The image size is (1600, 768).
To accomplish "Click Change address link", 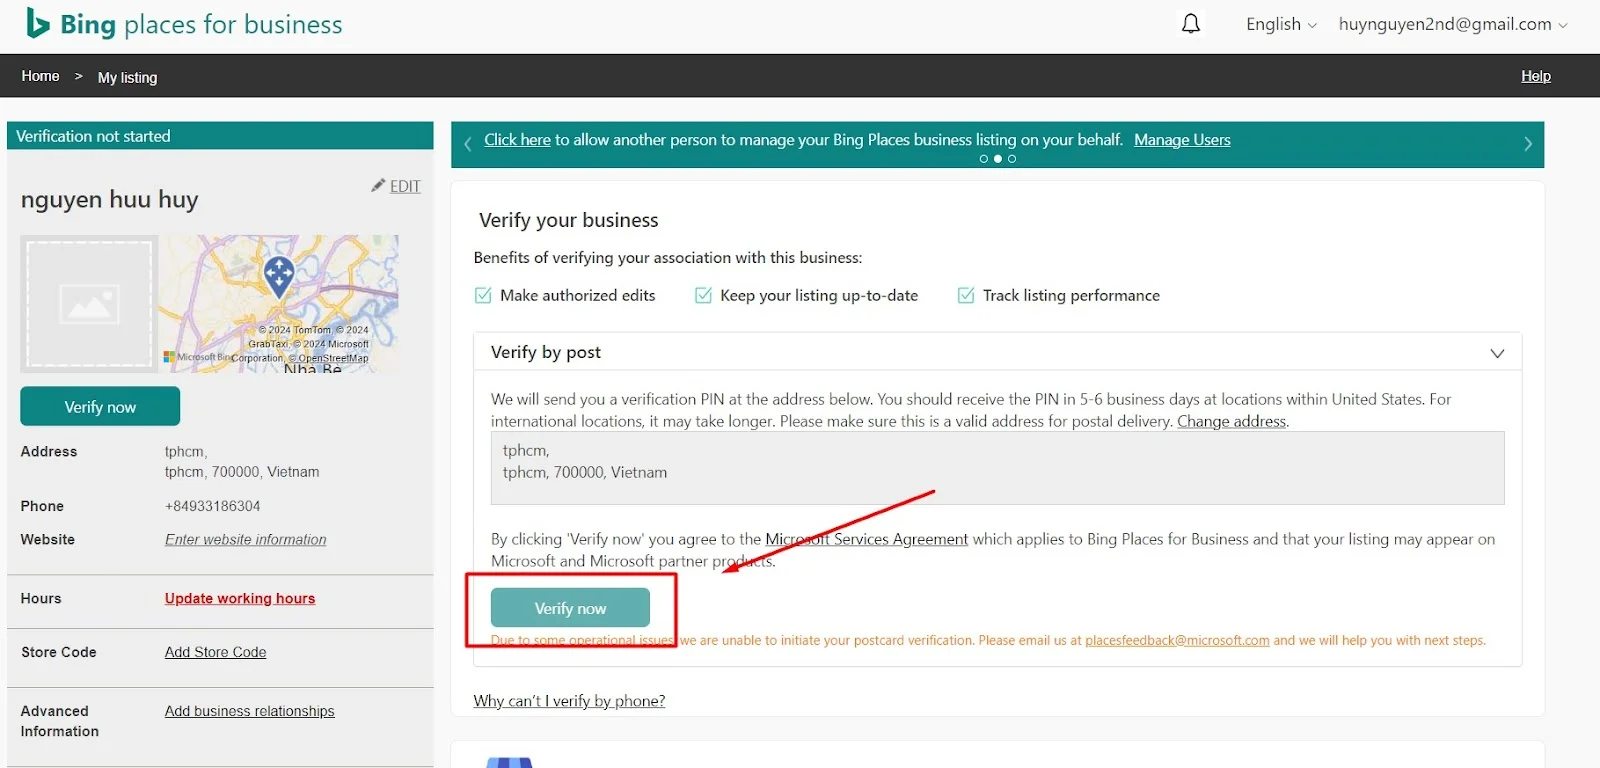I will 1231,421.
